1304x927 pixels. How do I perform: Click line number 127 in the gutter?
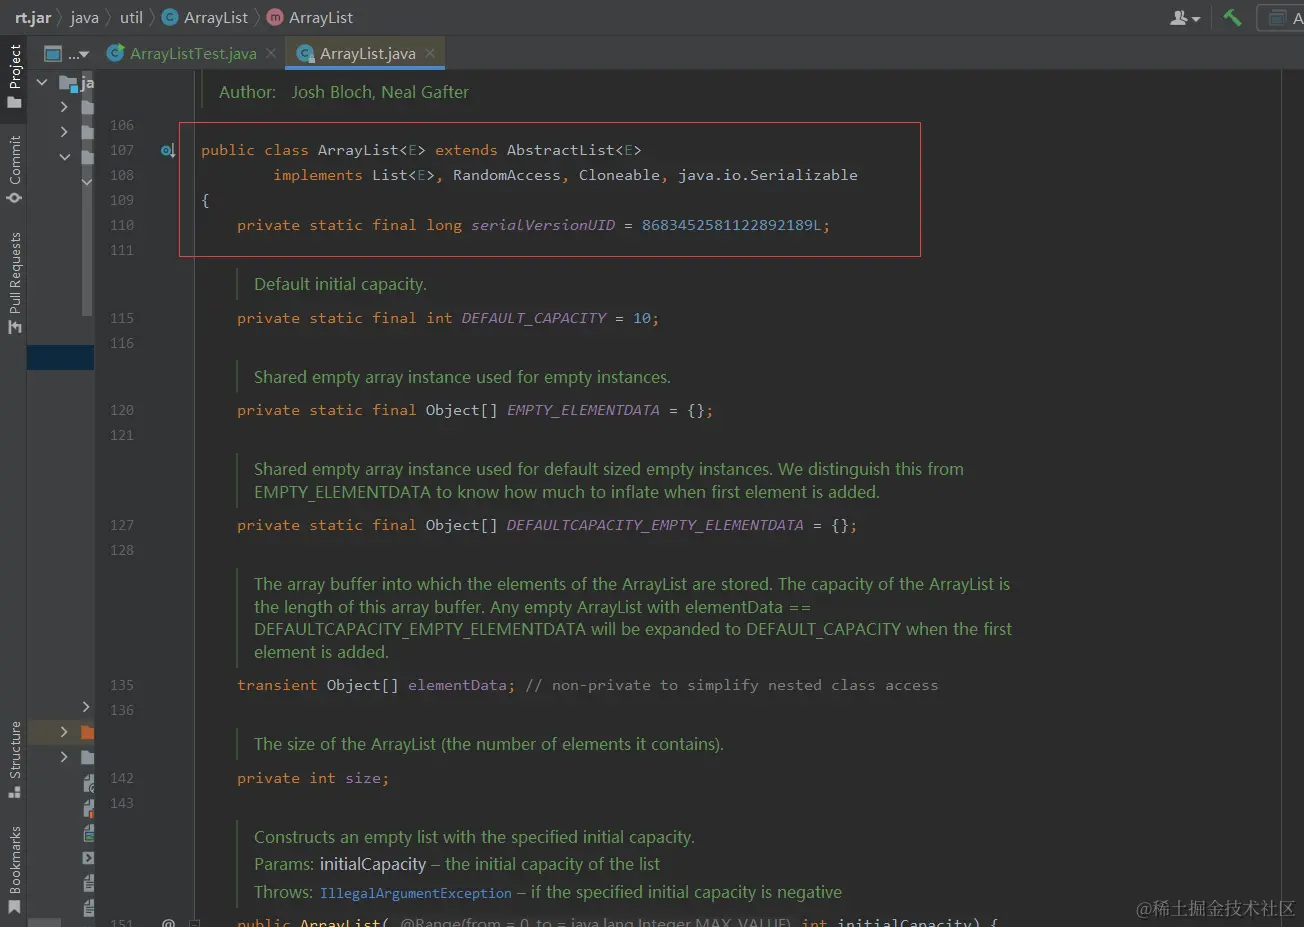pos(122,525)
